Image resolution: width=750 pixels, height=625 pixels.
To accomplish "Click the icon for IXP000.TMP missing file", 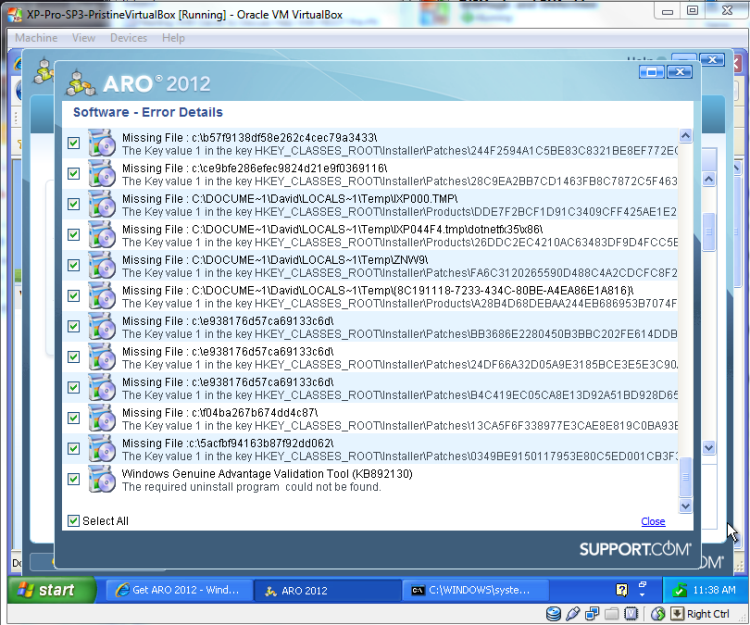I will (102, 204).
